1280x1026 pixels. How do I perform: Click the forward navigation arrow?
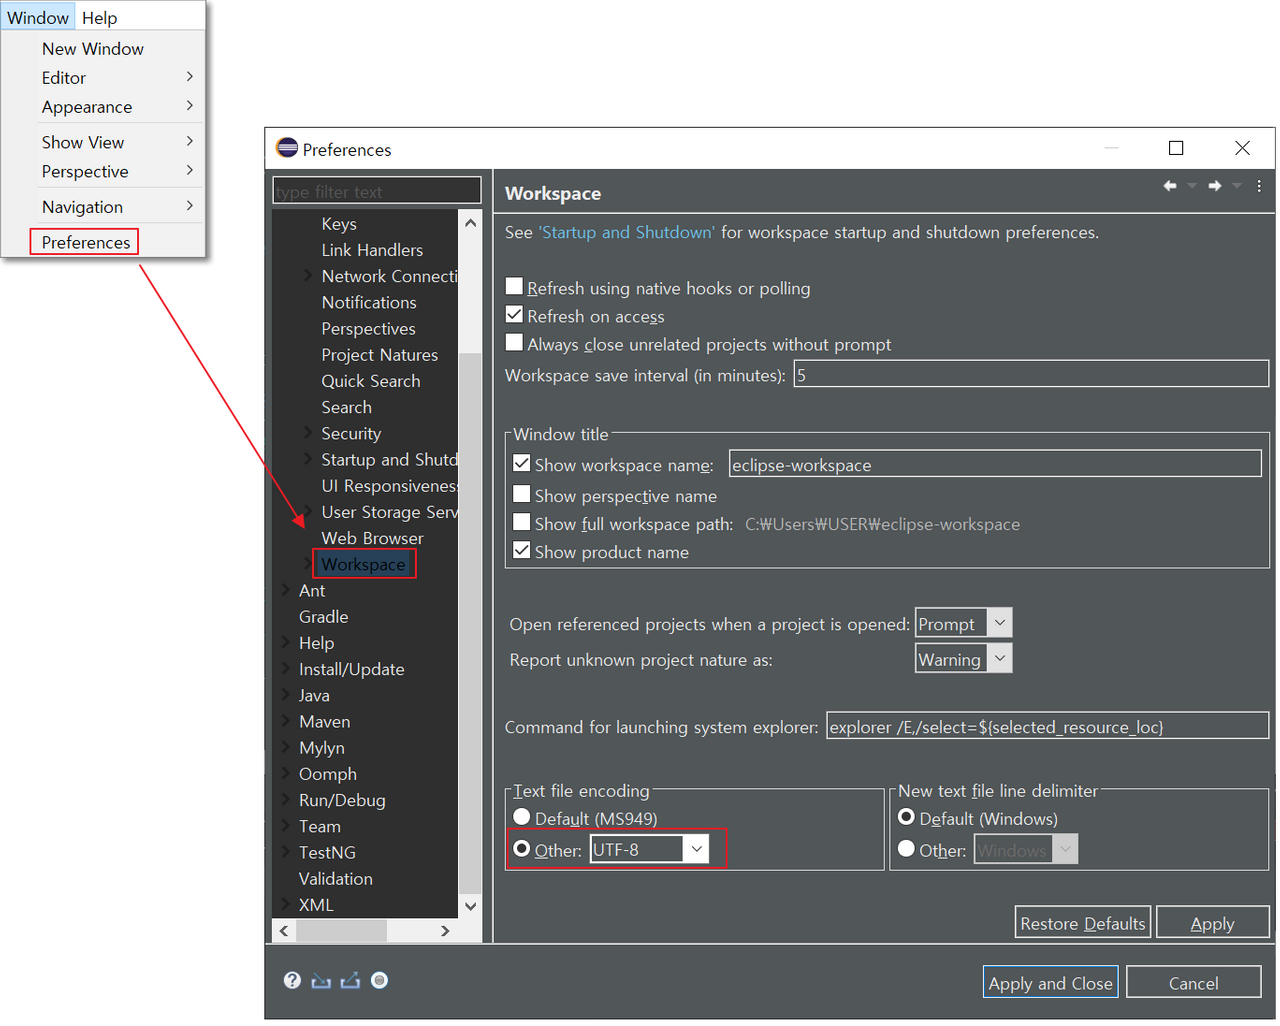[1215, 186]
